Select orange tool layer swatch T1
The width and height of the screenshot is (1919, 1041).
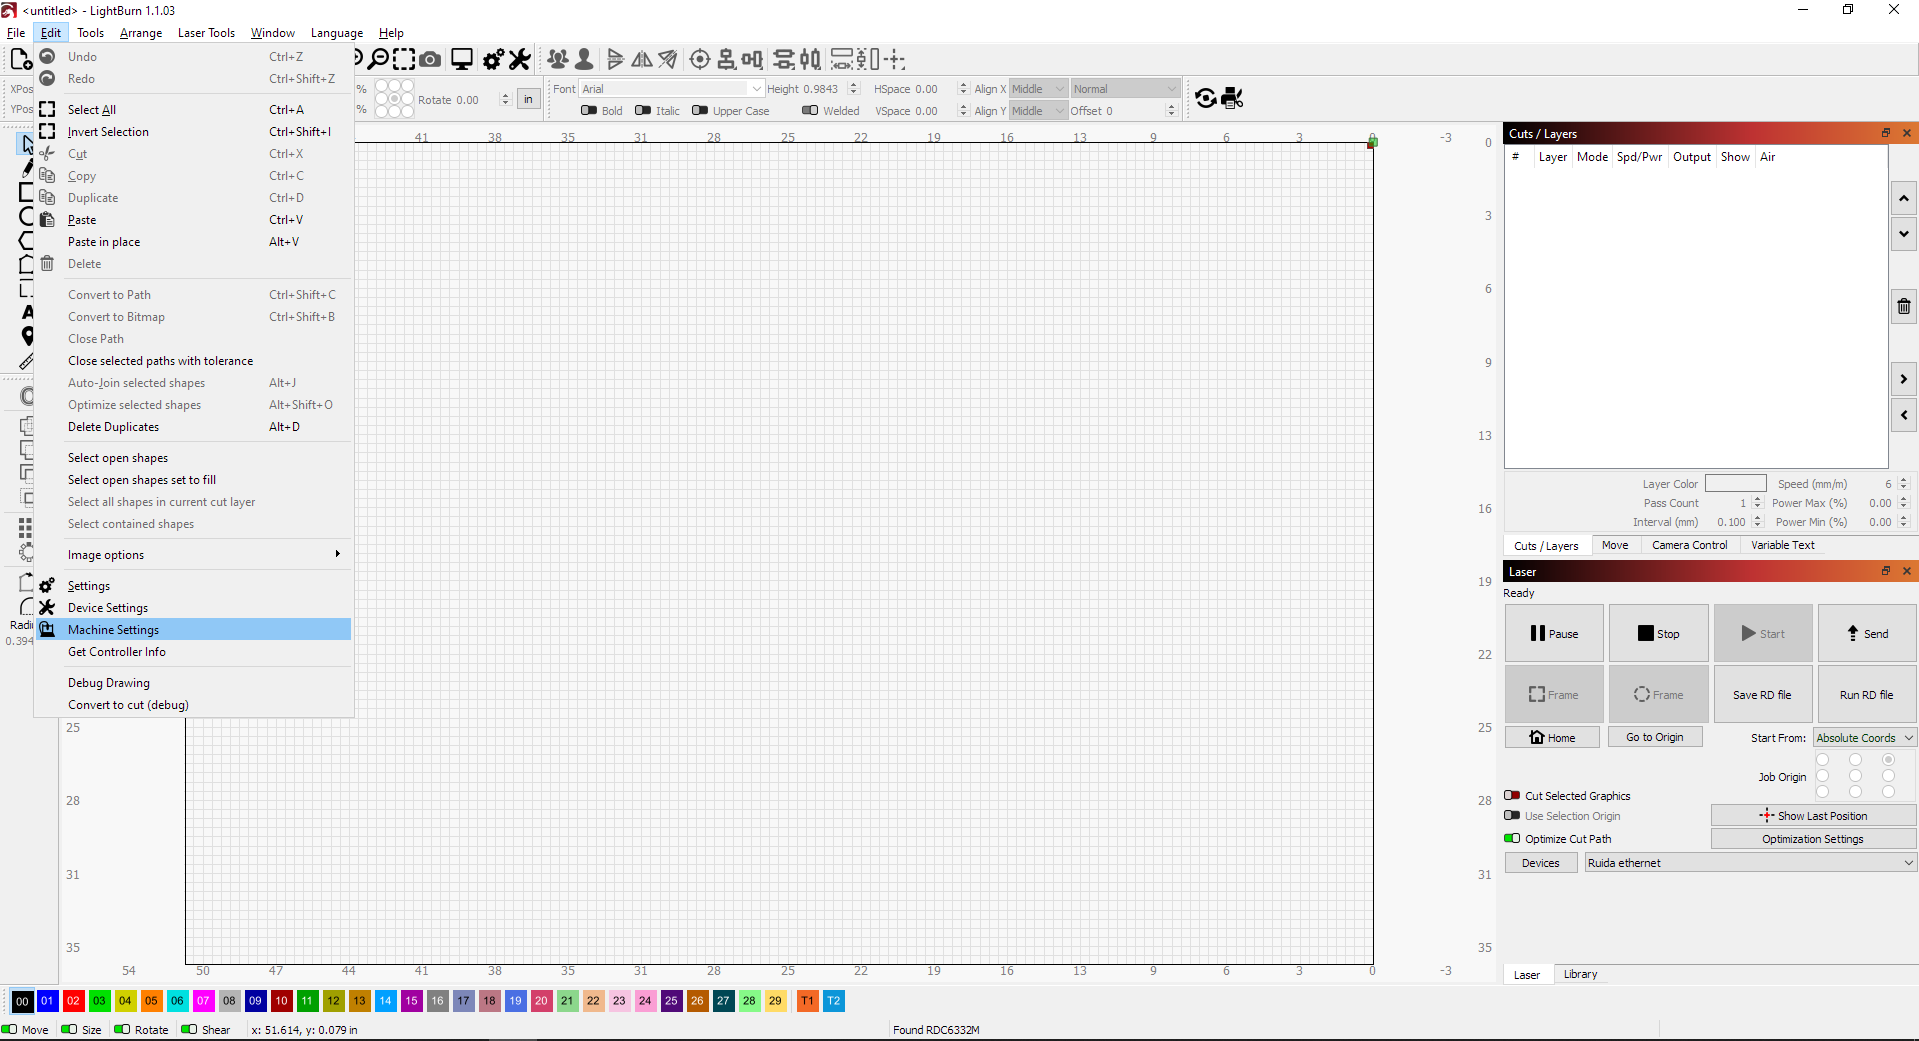[x=807, y=1000]
